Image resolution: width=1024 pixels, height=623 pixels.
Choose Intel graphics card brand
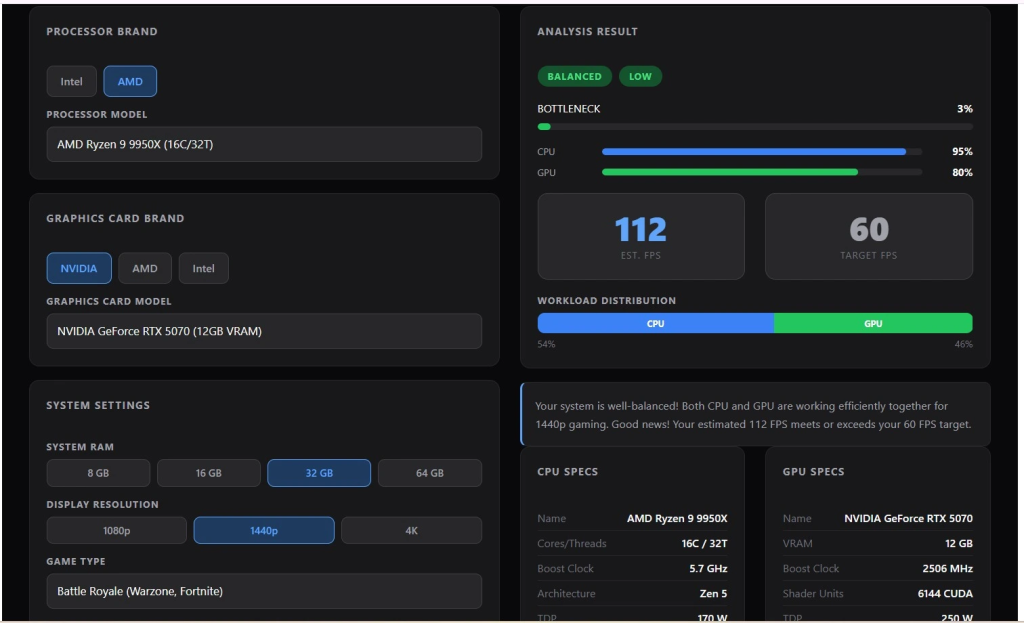pyautogui.click(x=203, y=268)
